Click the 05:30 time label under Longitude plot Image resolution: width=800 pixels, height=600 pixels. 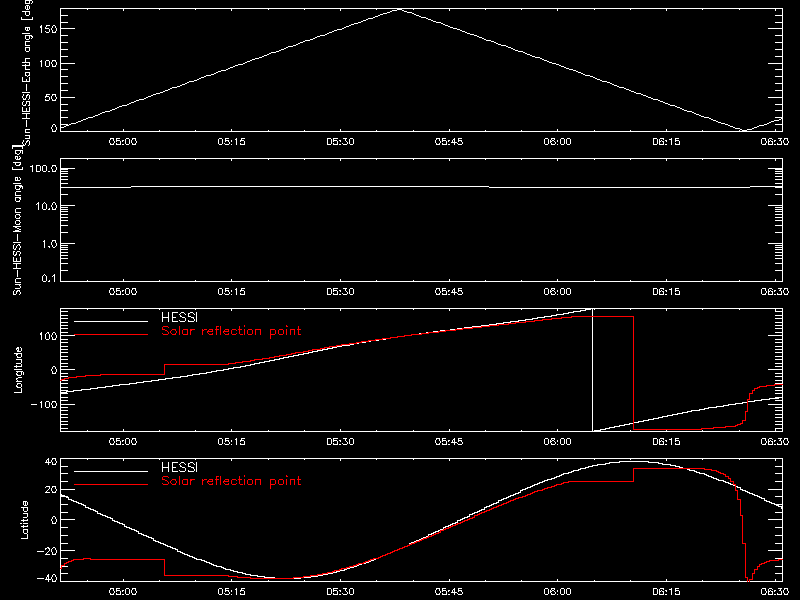coord(340,442)
